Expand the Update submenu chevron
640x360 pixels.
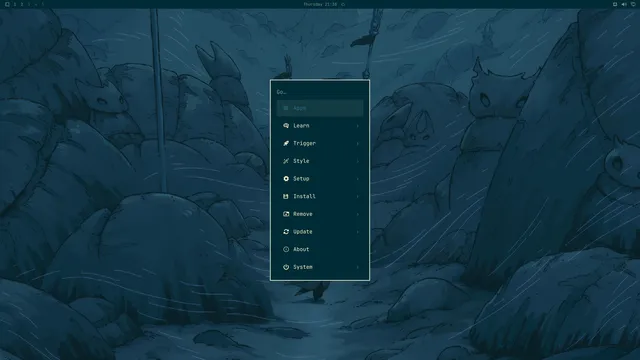click(x=358, y=231)
